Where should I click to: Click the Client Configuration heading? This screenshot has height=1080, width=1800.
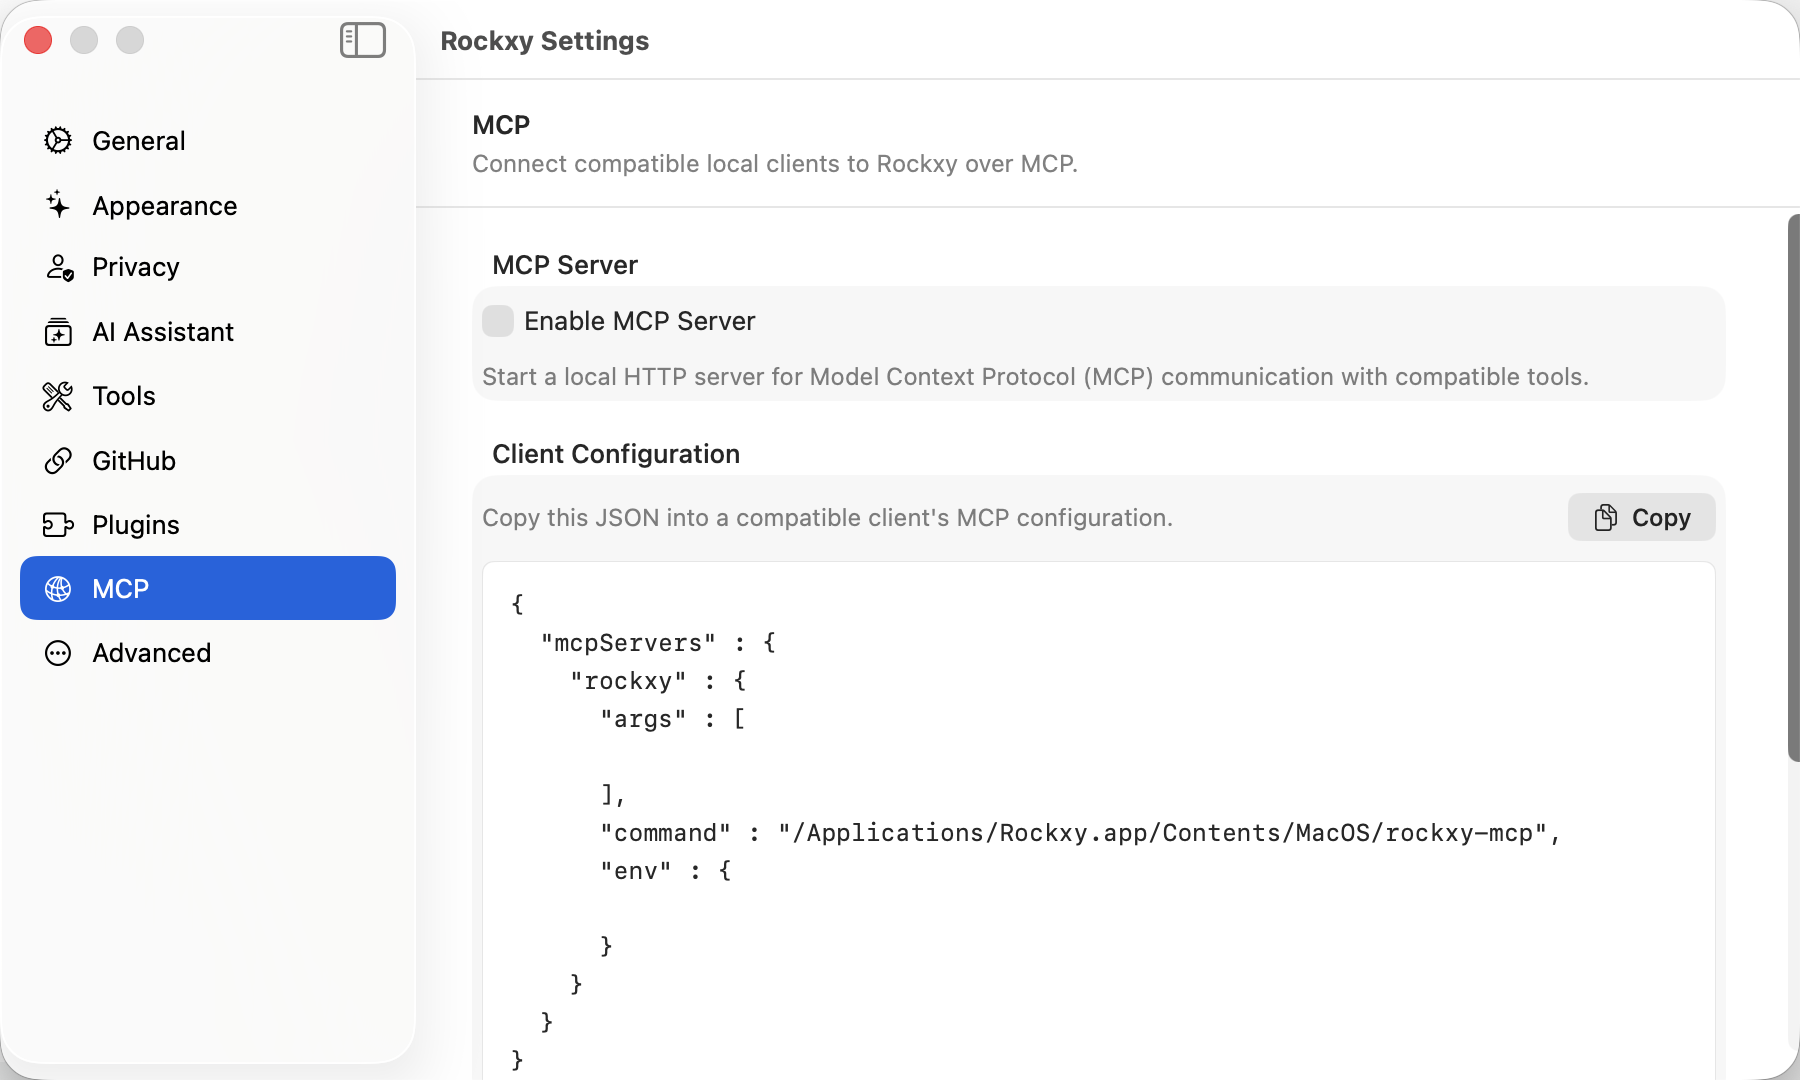point(616,454)
